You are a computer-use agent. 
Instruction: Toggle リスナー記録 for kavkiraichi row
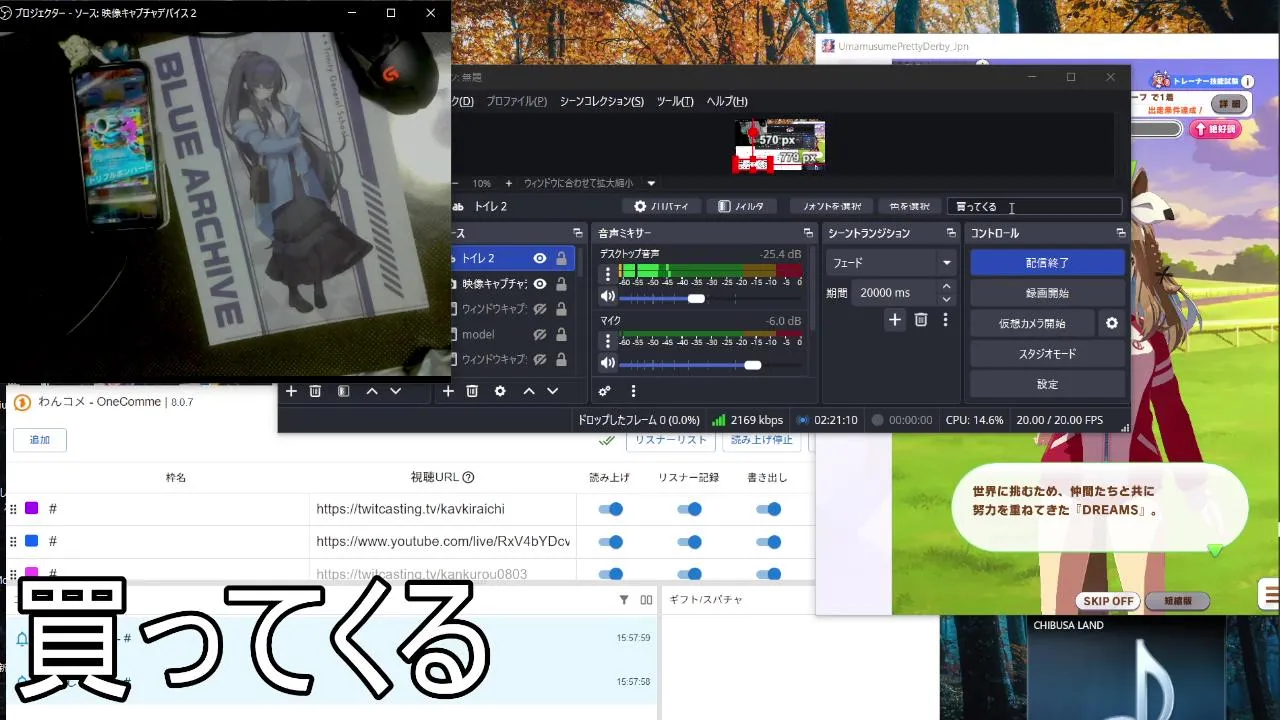(689, 509)
